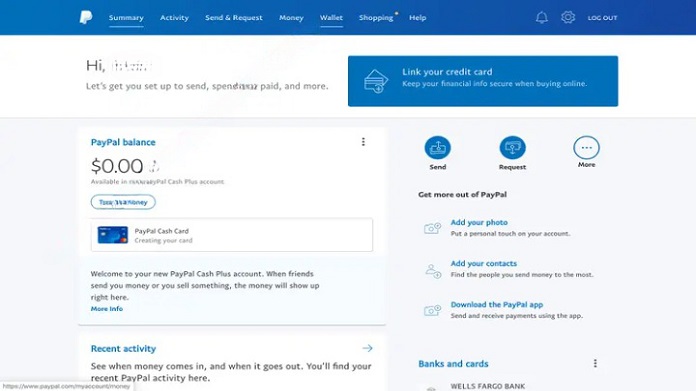Click icon beside Download the PayPal app
The height and width of the screenshot is (391, 696).
coord(432,310)
